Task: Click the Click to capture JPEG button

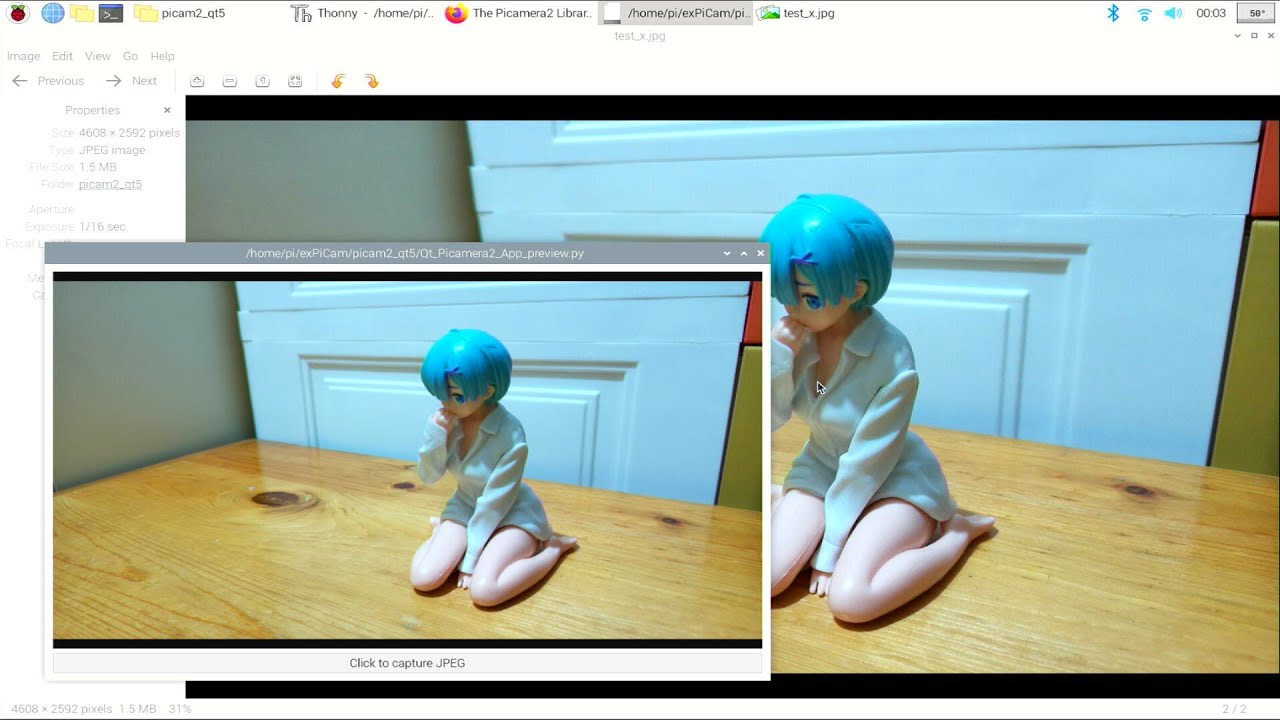Action: pos(407,663)
